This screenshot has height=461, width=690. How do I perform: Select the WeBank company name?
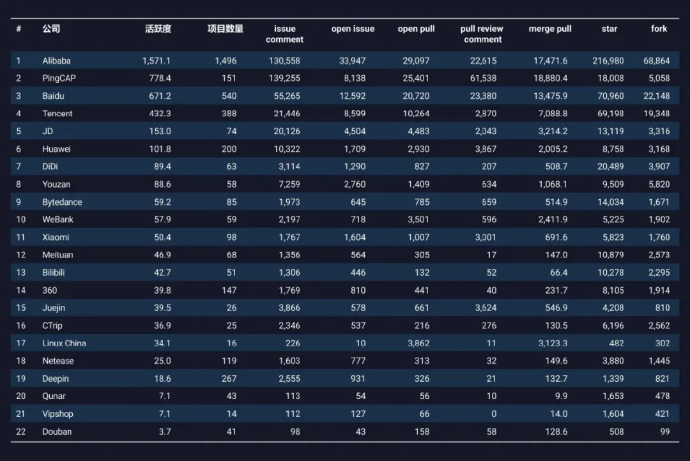point(58,220)
